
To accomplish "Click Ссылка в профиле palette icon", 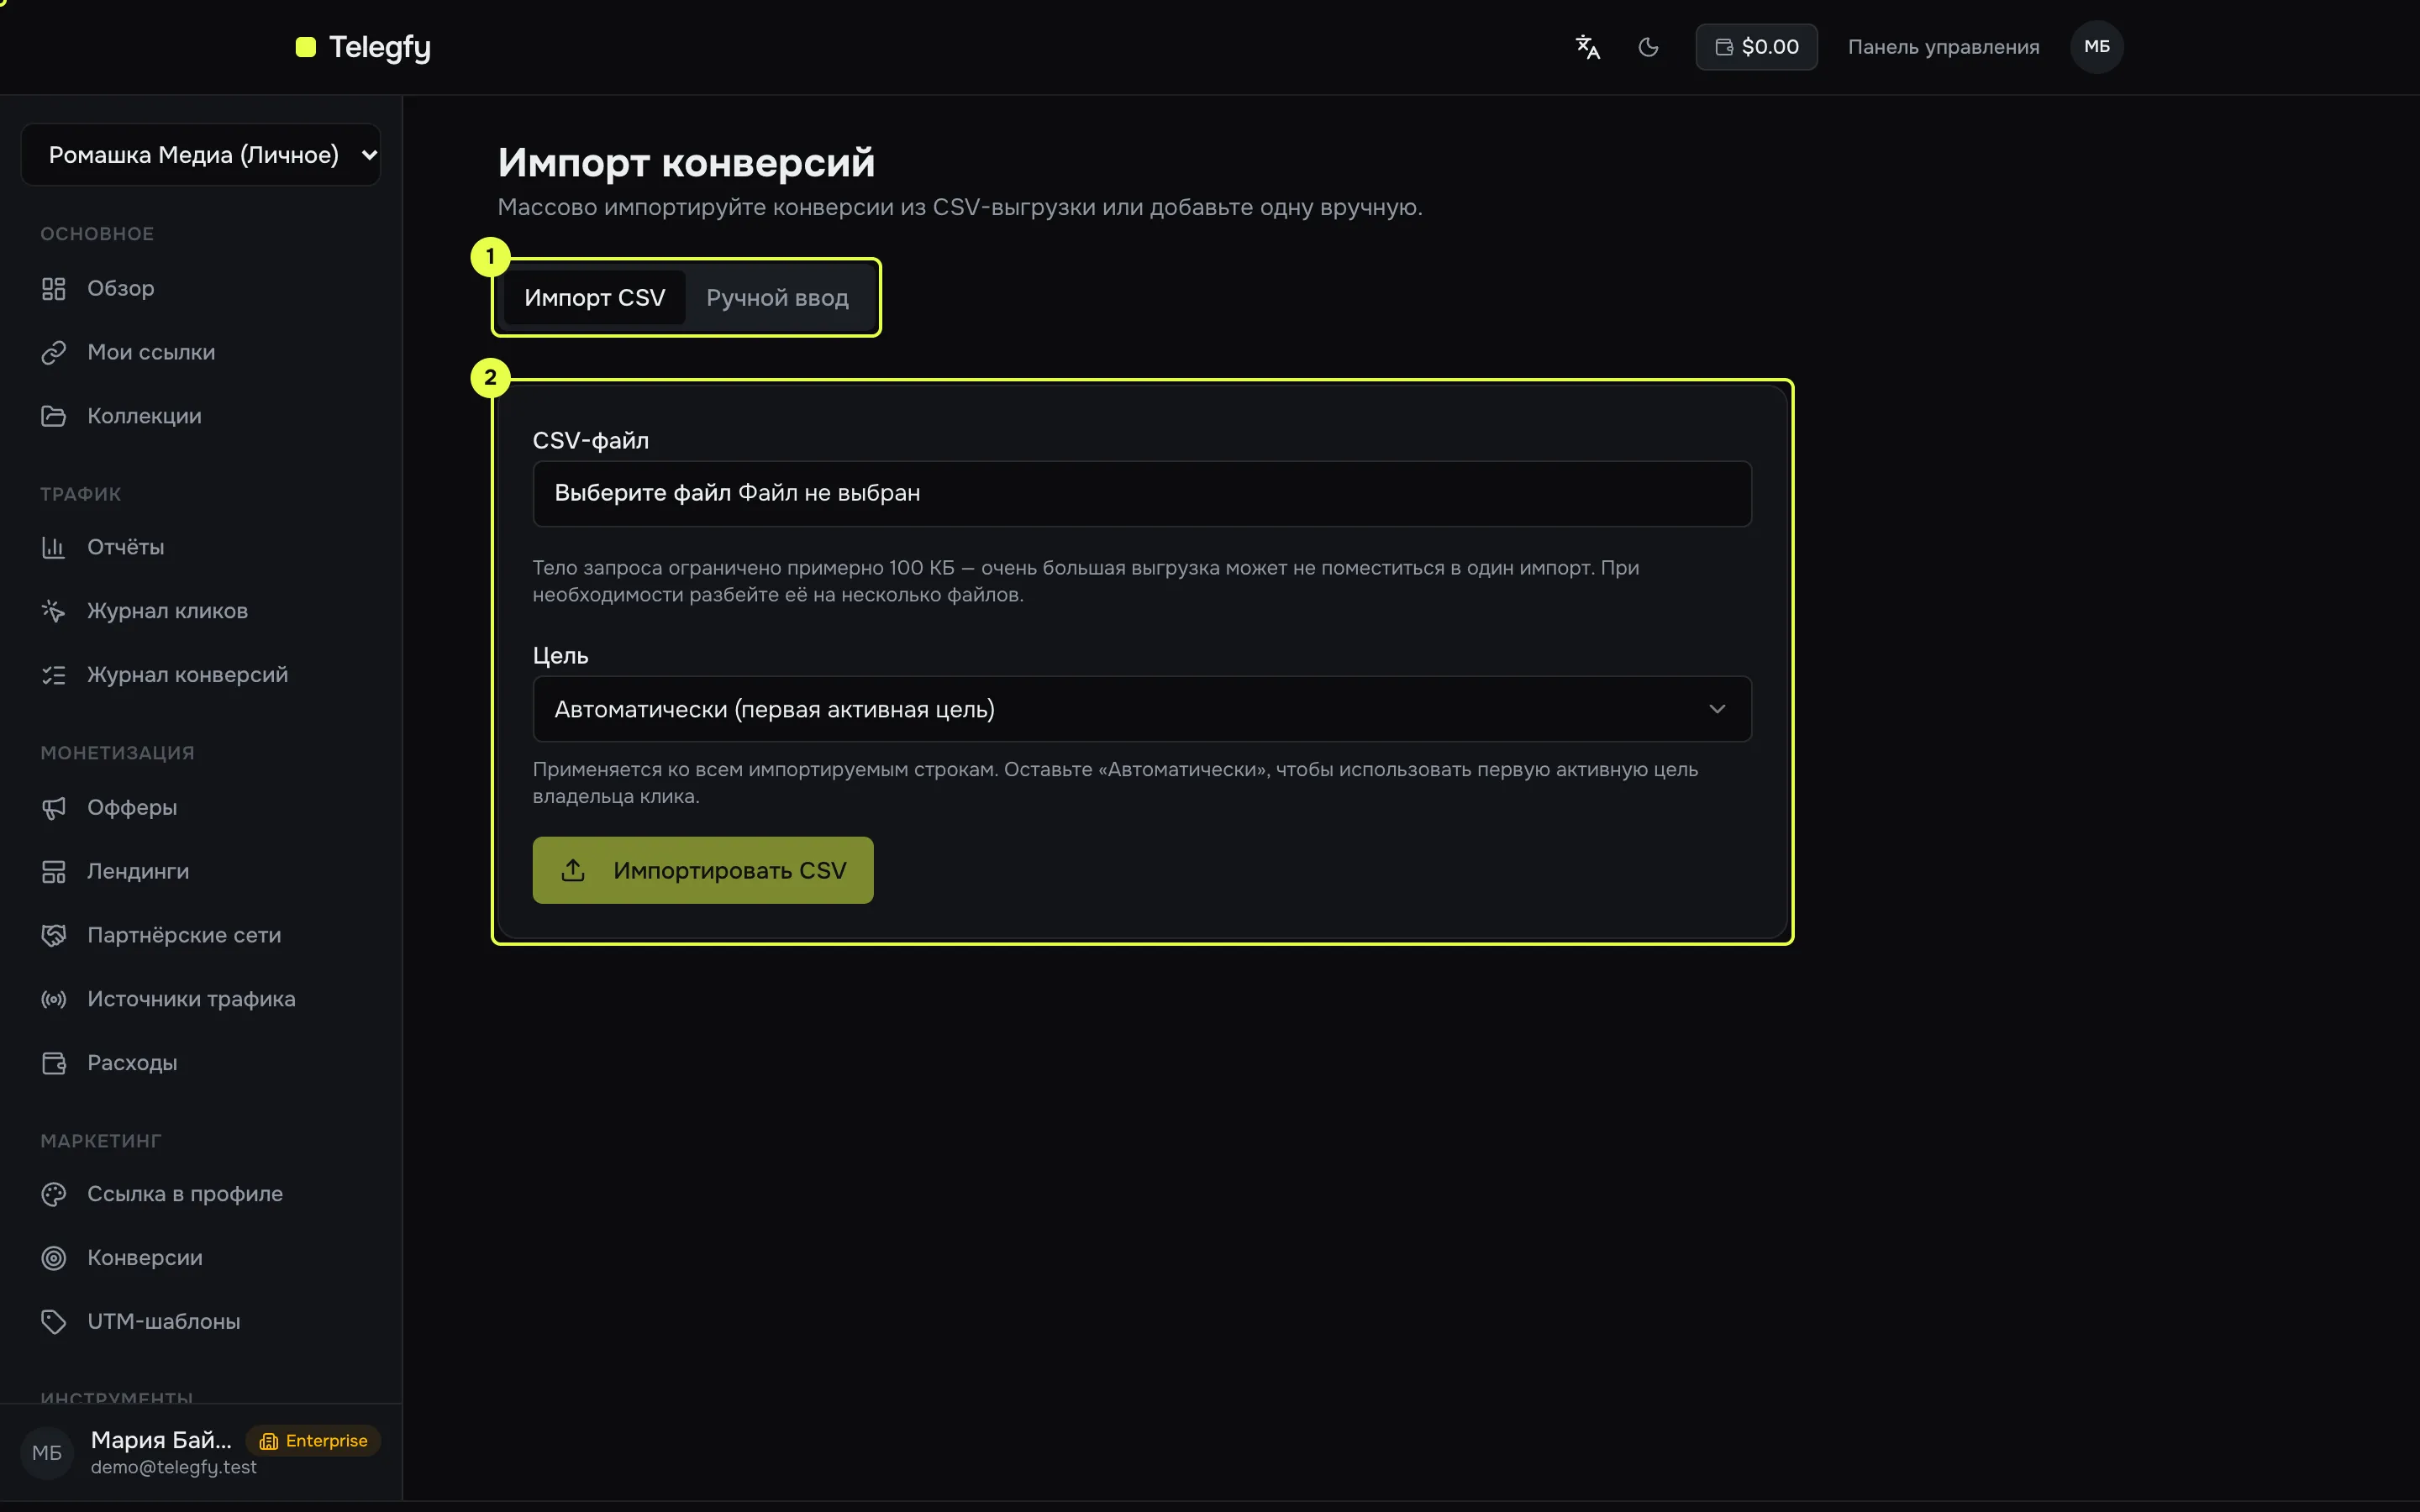I will (x=53, y=1195).
